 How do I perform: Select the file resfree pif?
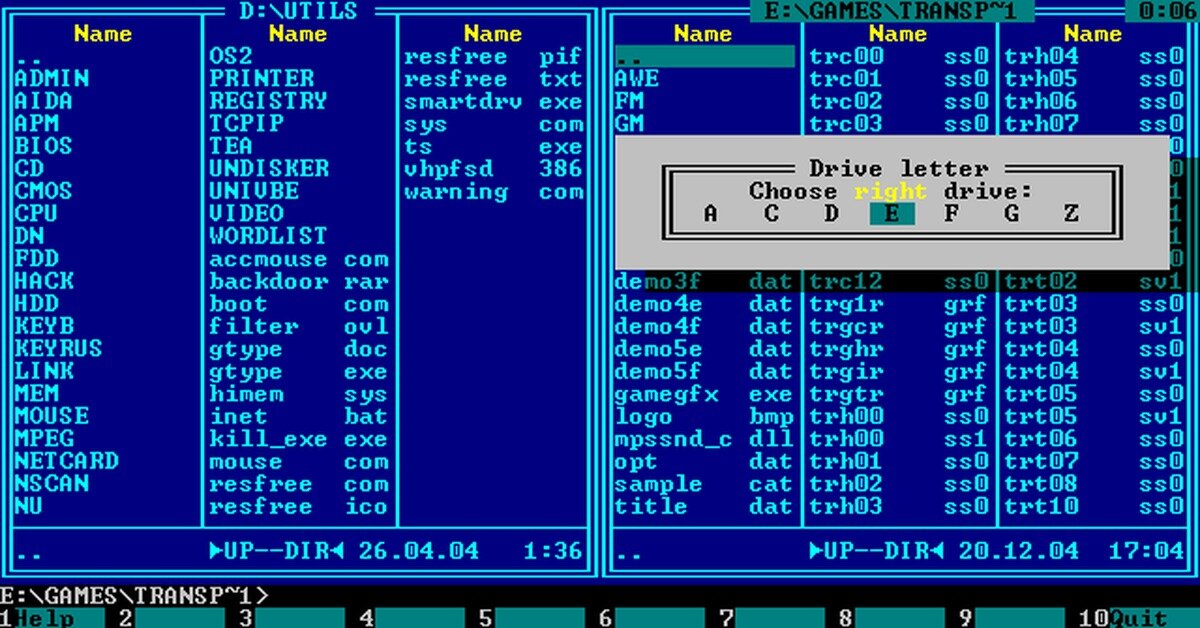(x=493, y=56)
